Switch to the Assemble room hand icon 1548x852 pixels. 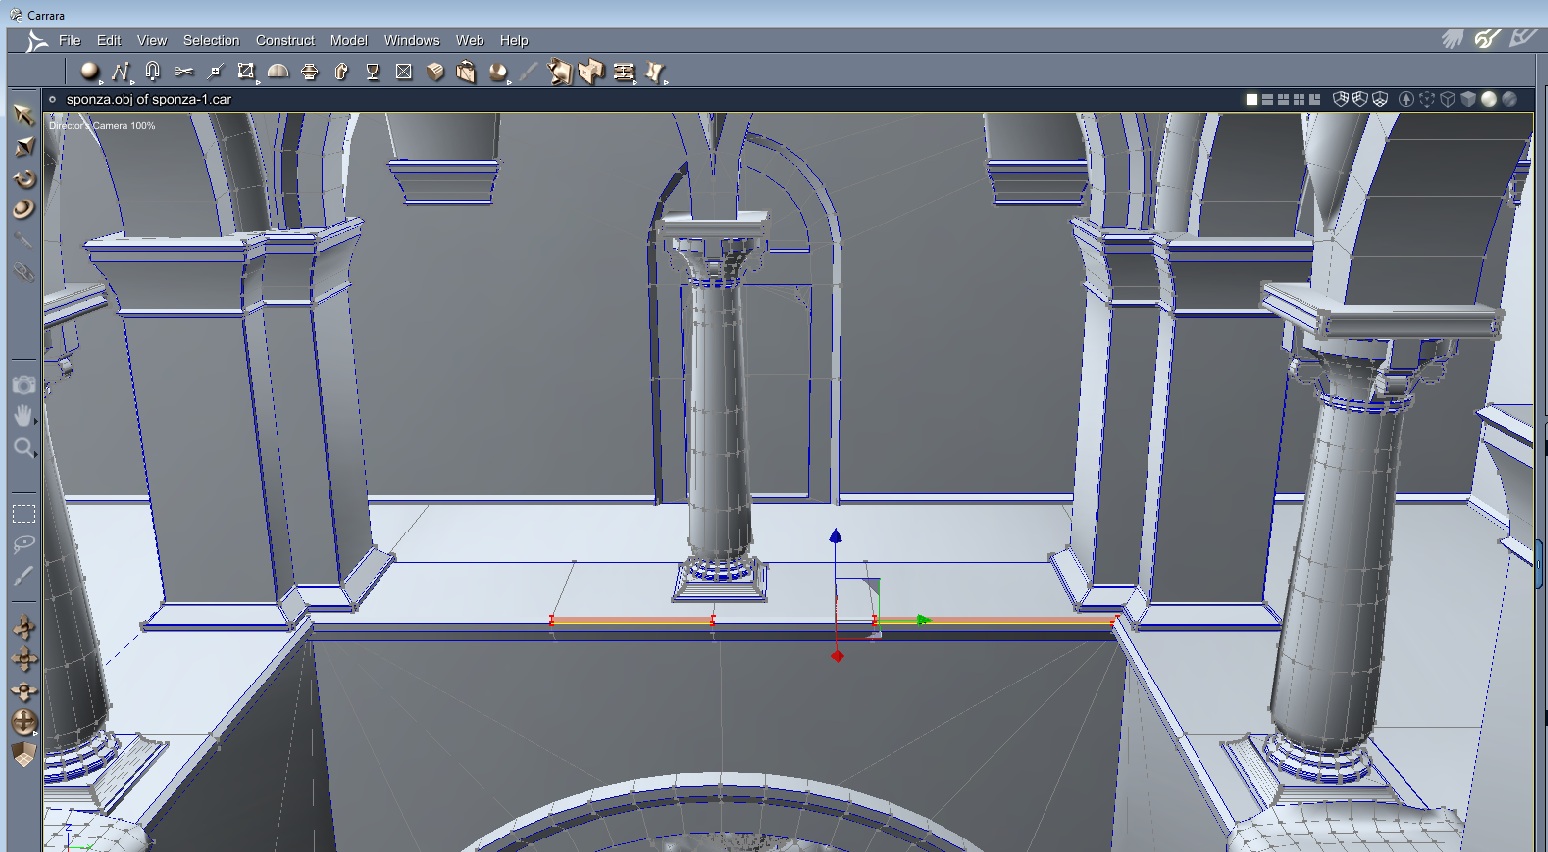(1453, 39)
